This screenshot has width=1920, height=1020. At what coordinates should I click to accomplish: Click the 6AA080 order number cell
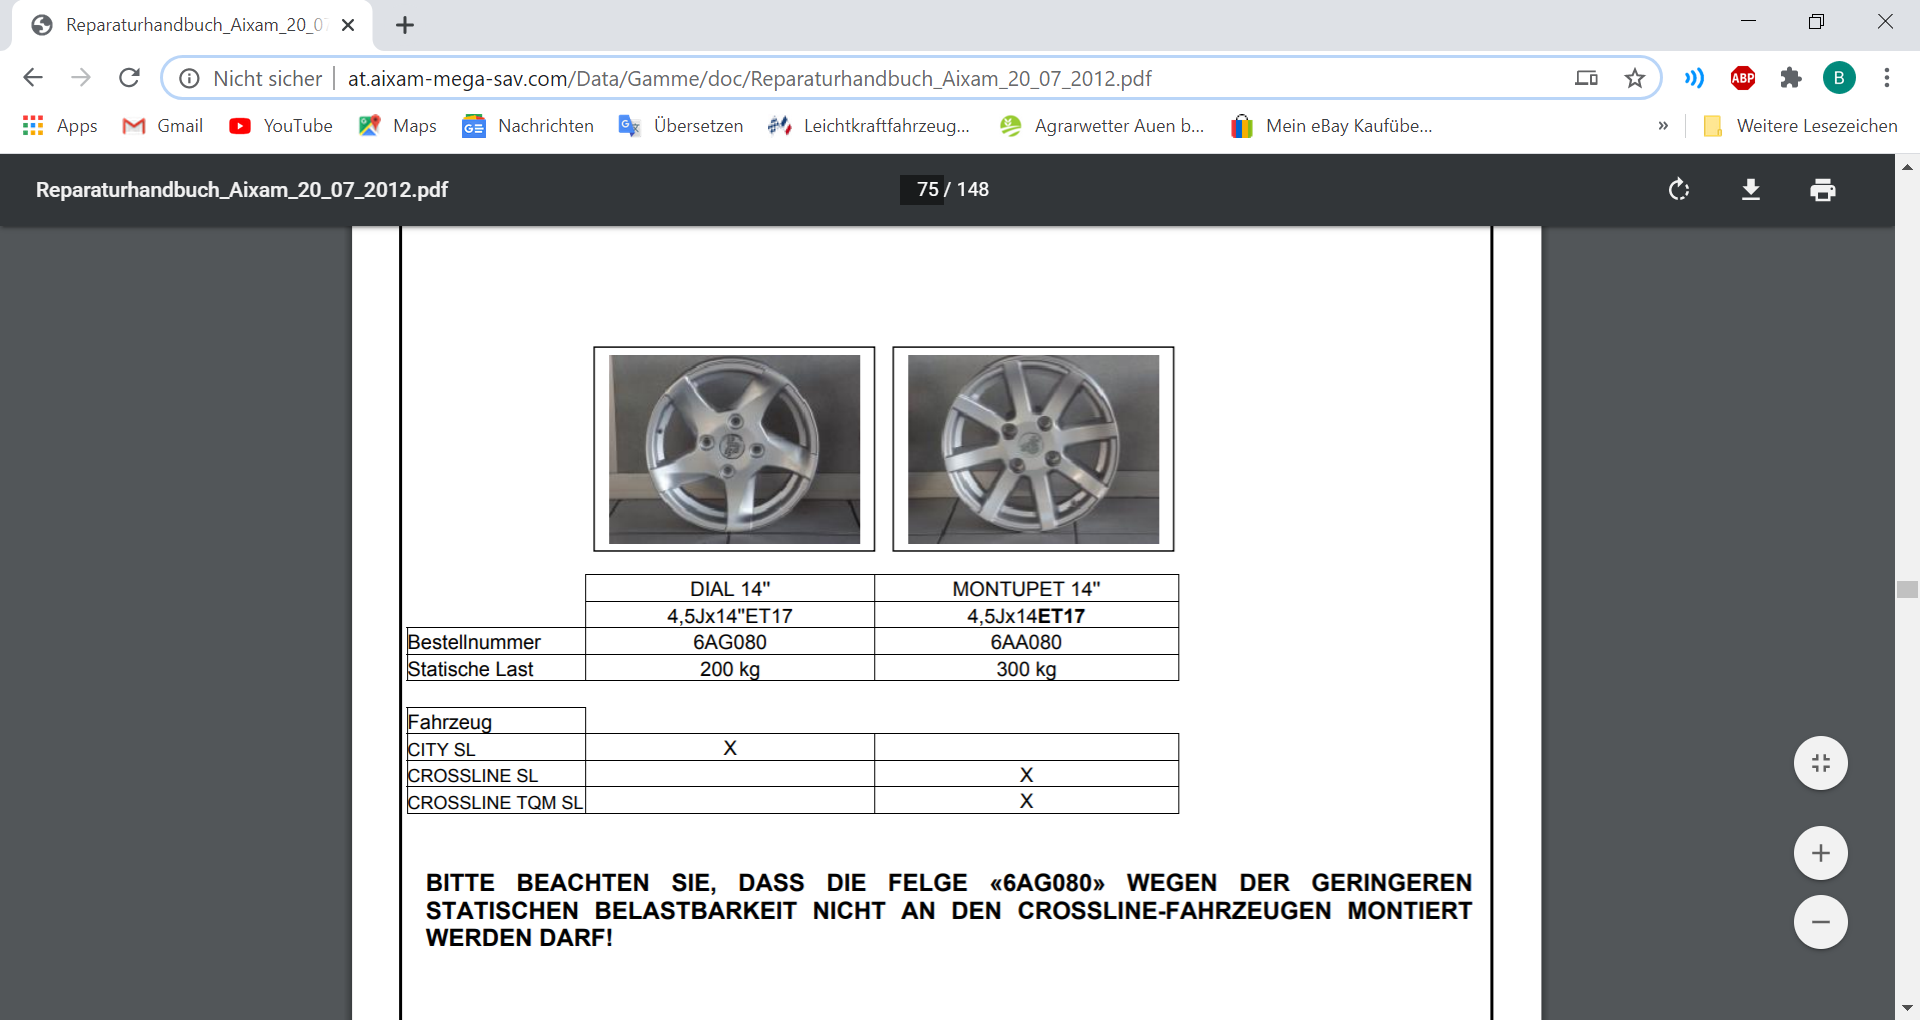pos(1027,642)
